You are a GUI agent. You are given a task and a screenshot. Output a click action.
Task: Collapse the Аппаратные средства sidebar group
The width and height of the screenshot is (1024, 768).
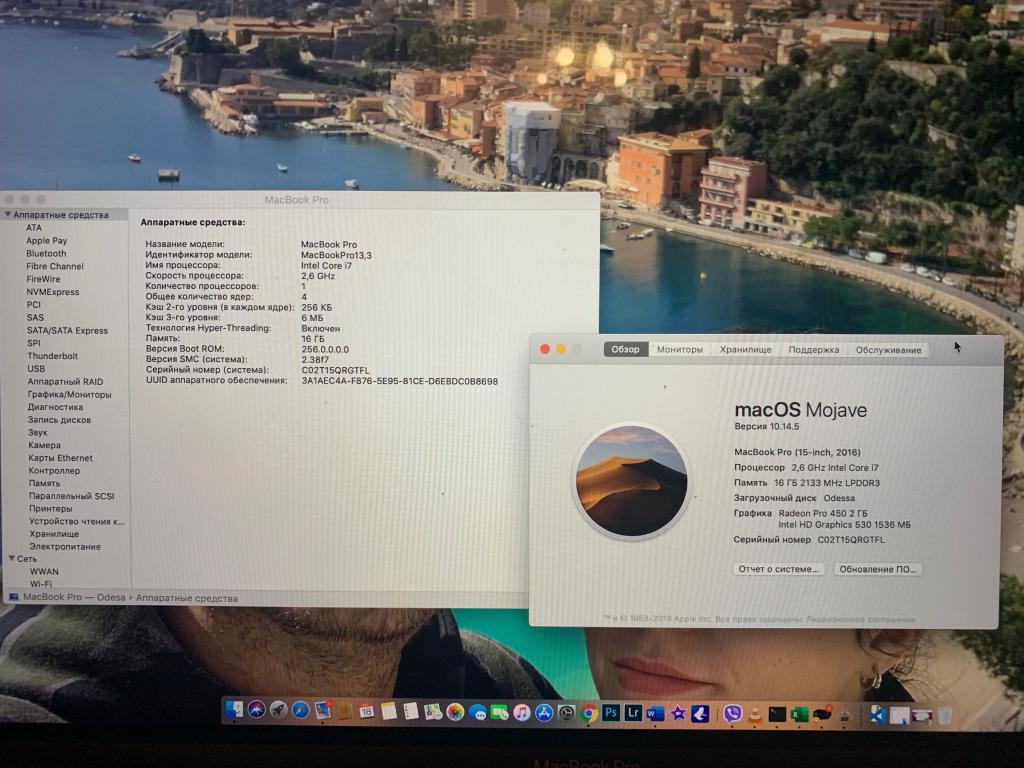click(x=8, y=214)
